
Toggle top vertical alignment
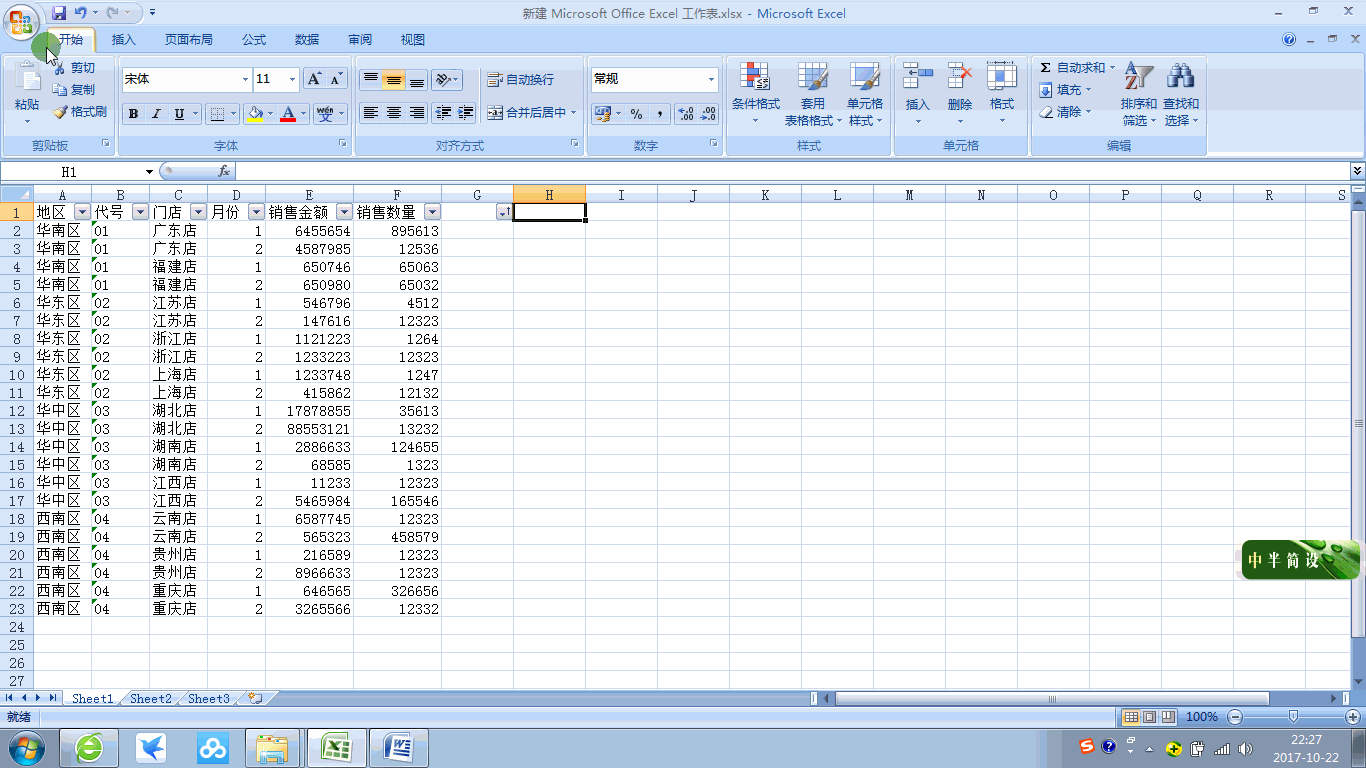(x=370, y=80)
